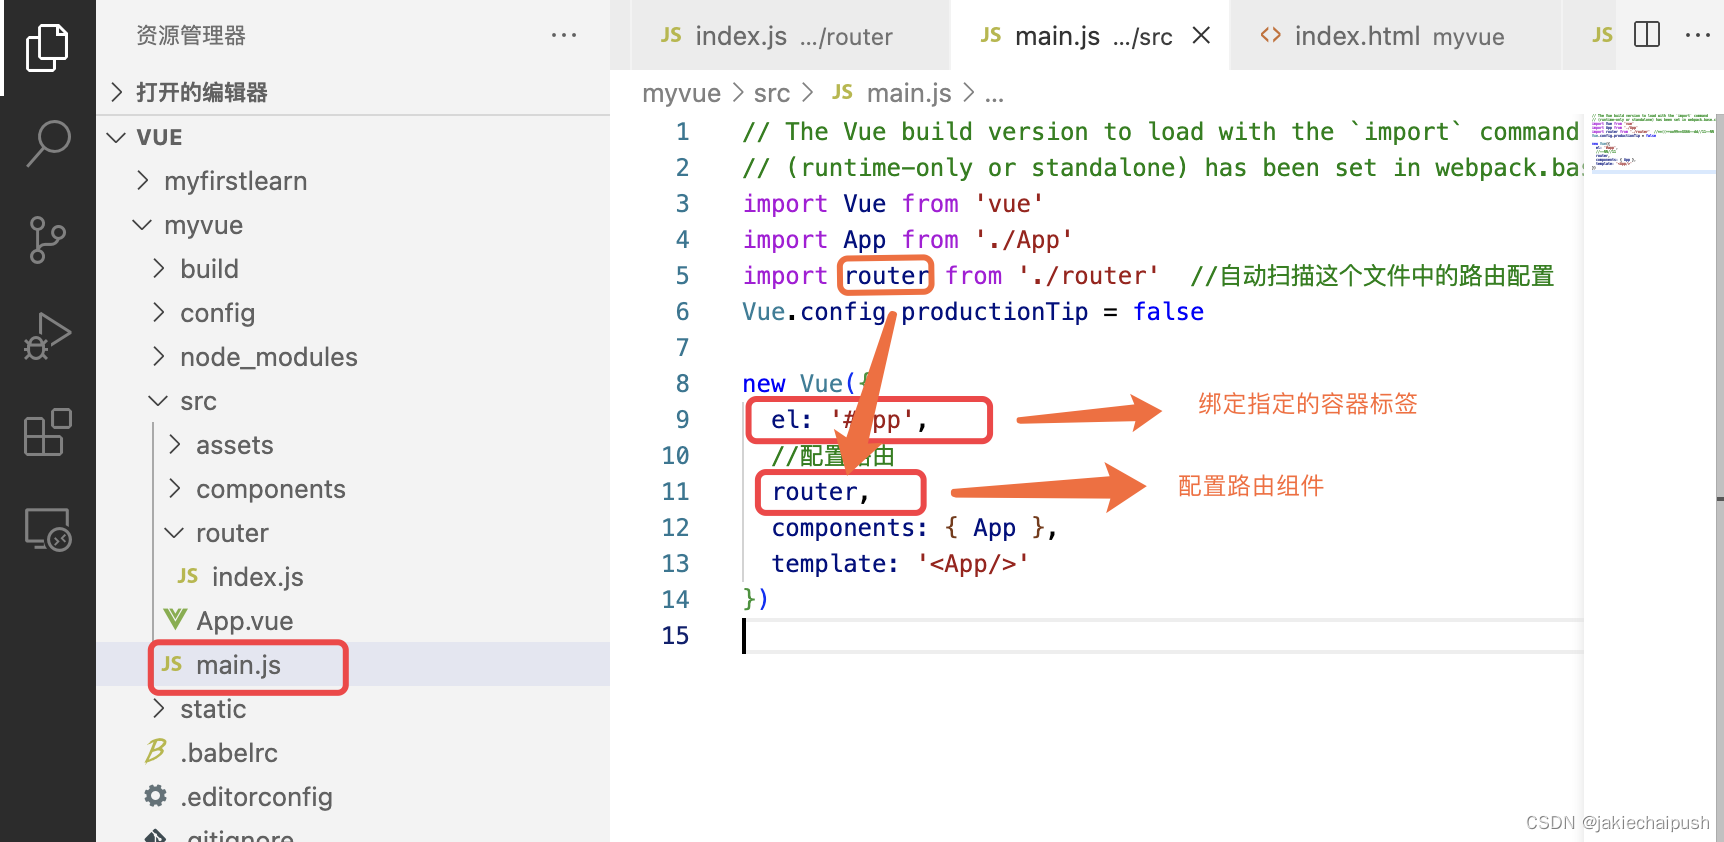Click the breadcrumb ellipsis symbol segment
This screenshot has width=1724, height=842.
(x=994, y=95)
